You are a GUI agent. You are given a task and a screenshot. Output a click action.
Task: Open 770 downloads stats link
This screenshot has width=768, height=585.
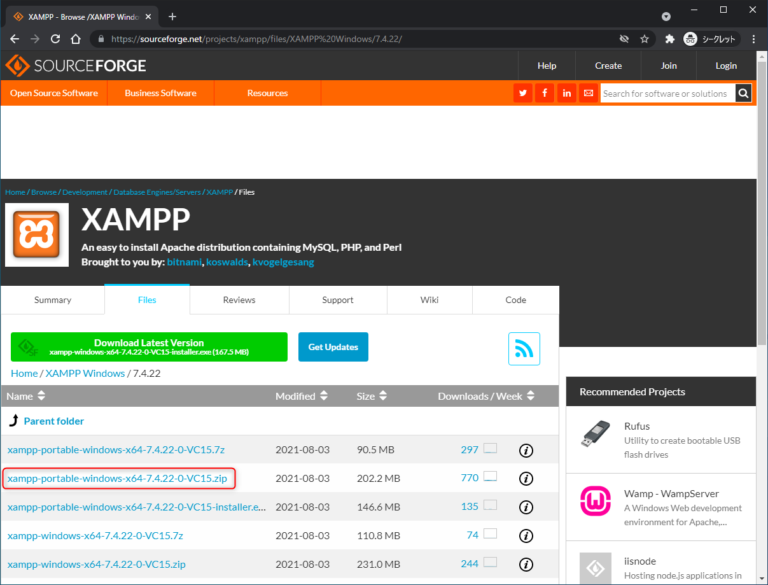tap(469, 478)
